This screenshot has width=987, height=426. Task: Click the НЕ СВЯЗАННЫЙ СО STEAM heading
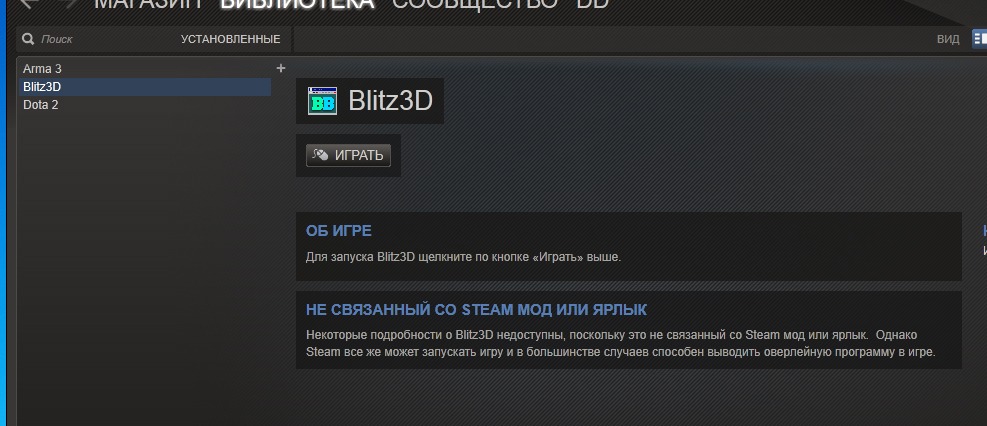click(x=476, y=310)
